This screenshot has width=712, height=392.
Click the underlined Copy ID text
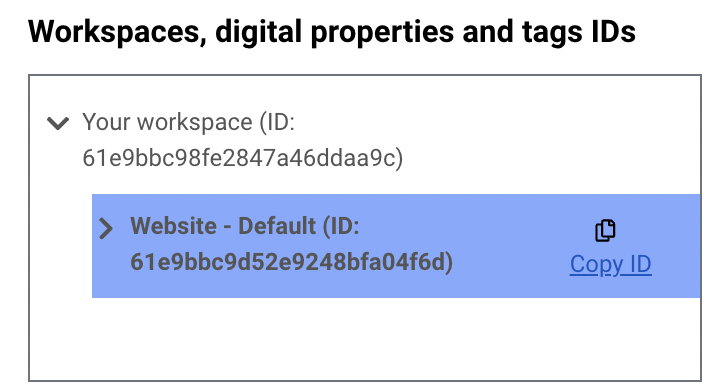pyautogui.click(x=611, y=264)
